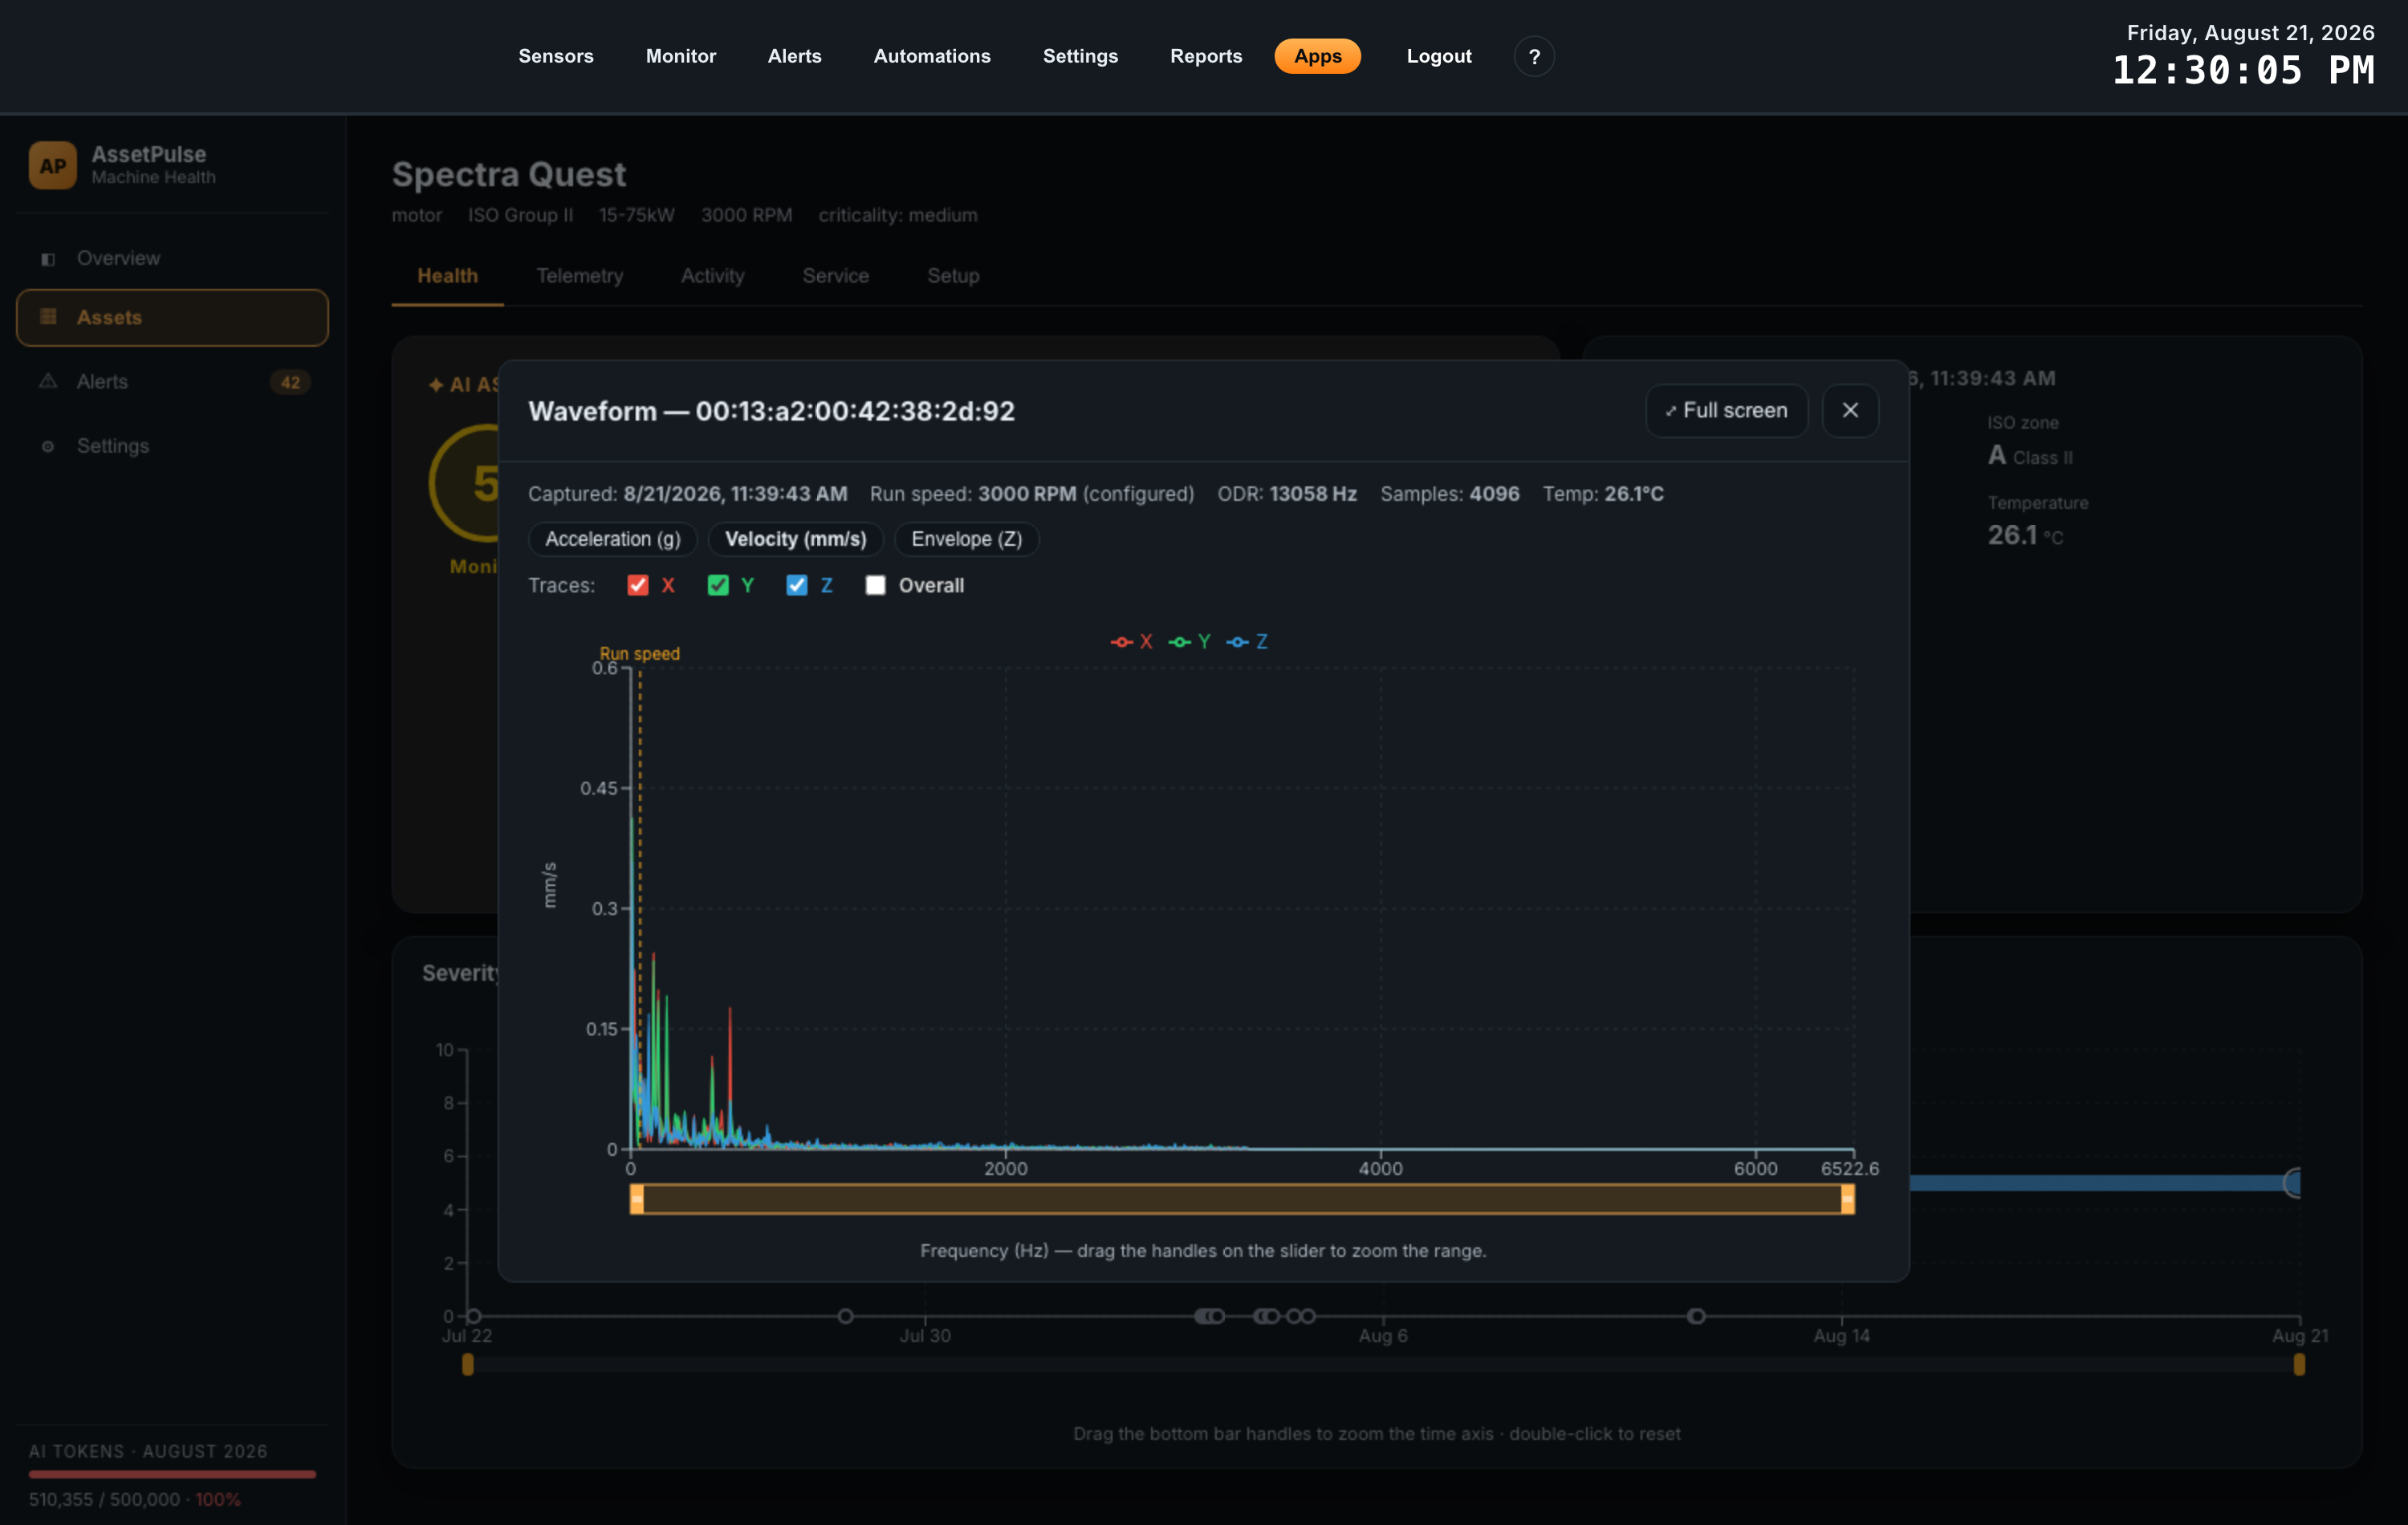Switch to the Setup tab
2408x1525 pixels.
(953, 276)
